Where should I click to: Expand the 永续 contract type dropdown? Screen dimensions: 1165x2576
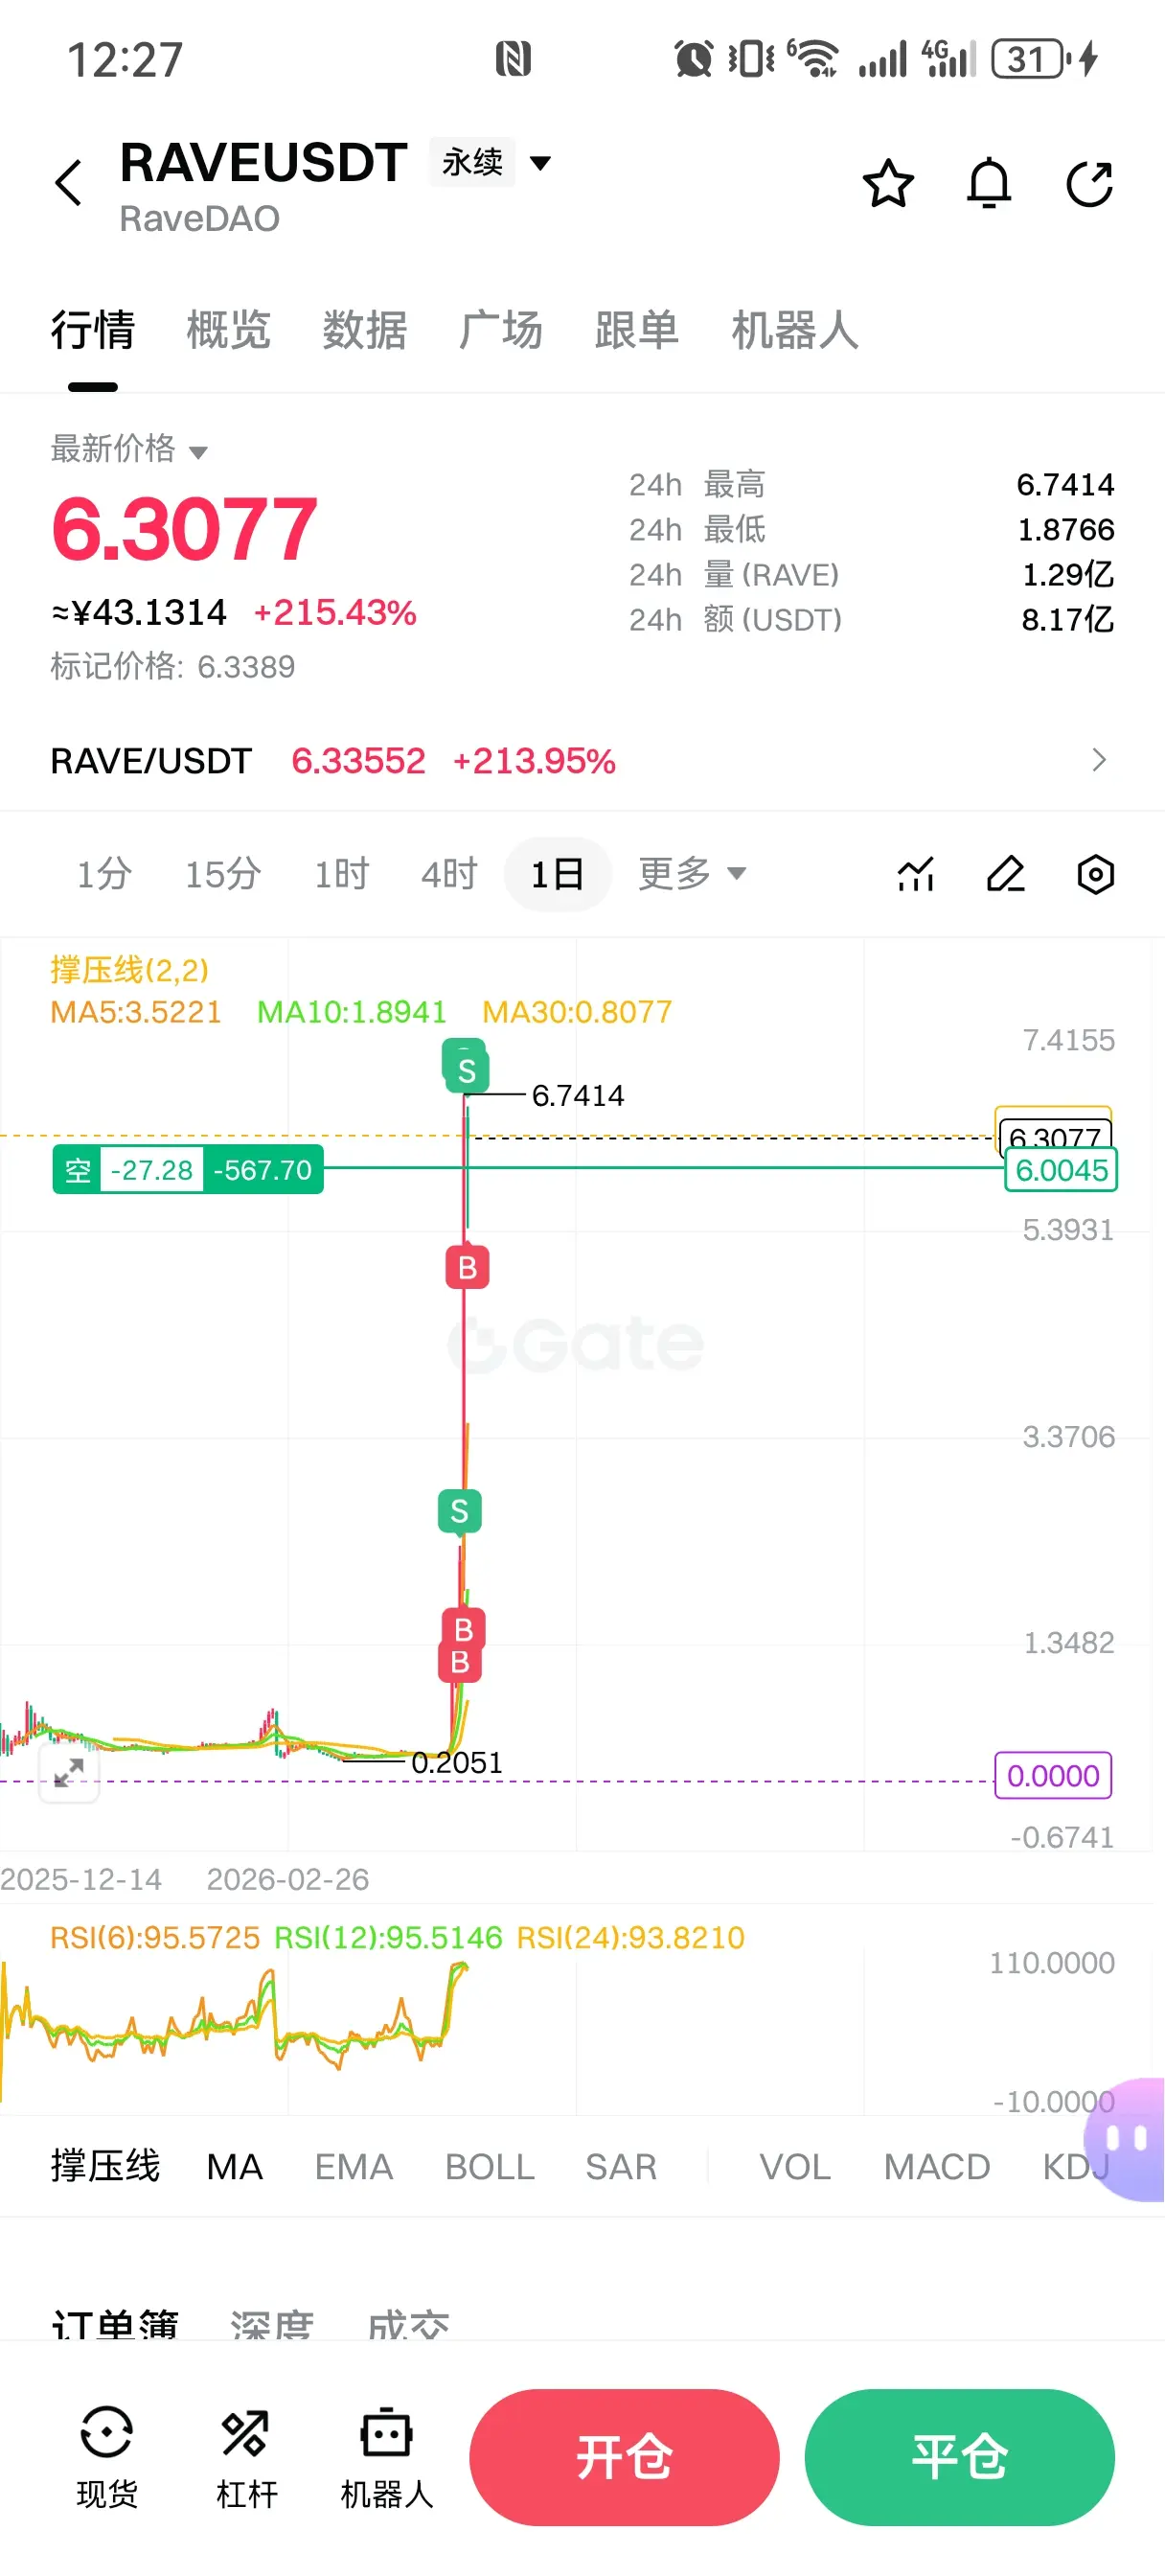click(x=491, y=162)
